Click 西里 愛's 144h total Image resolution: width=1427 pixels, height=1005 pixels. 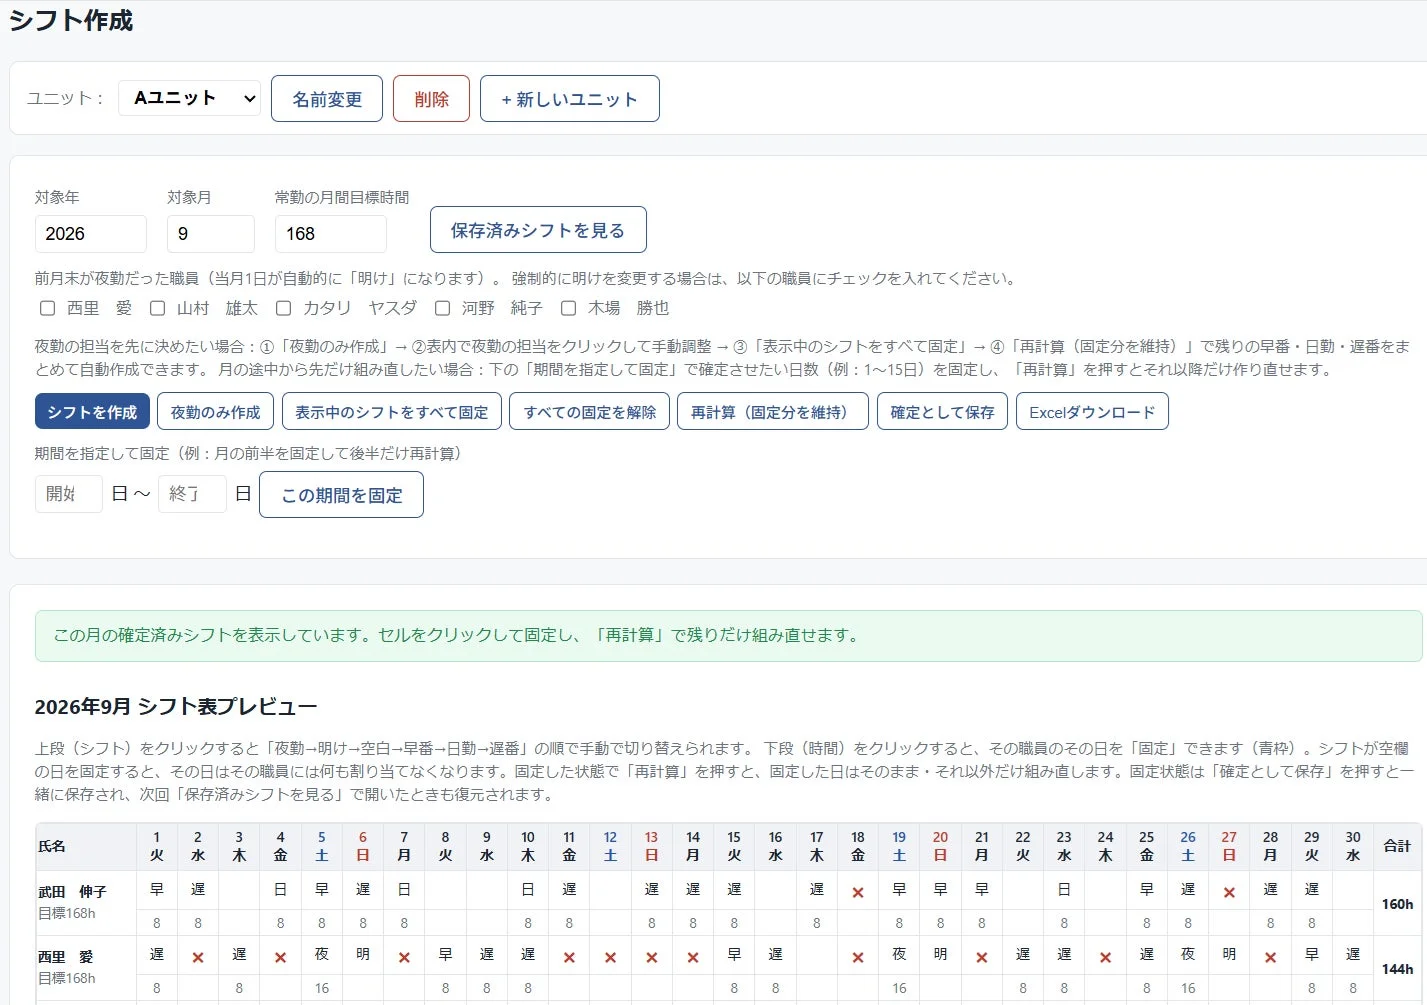[x=1397, y=969]
